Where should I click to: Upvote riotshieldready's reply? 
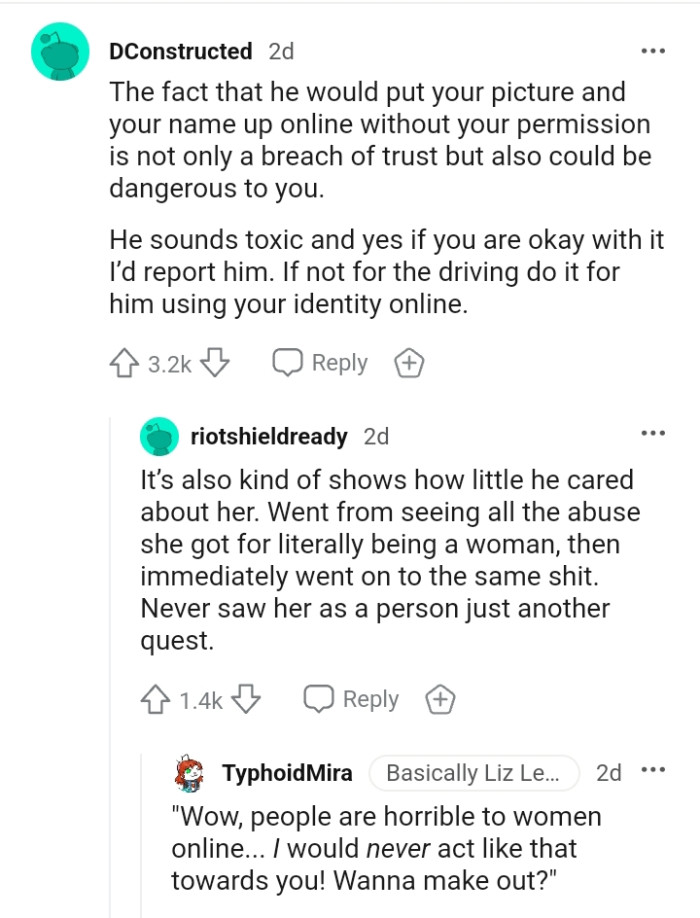tap(153, 699)
